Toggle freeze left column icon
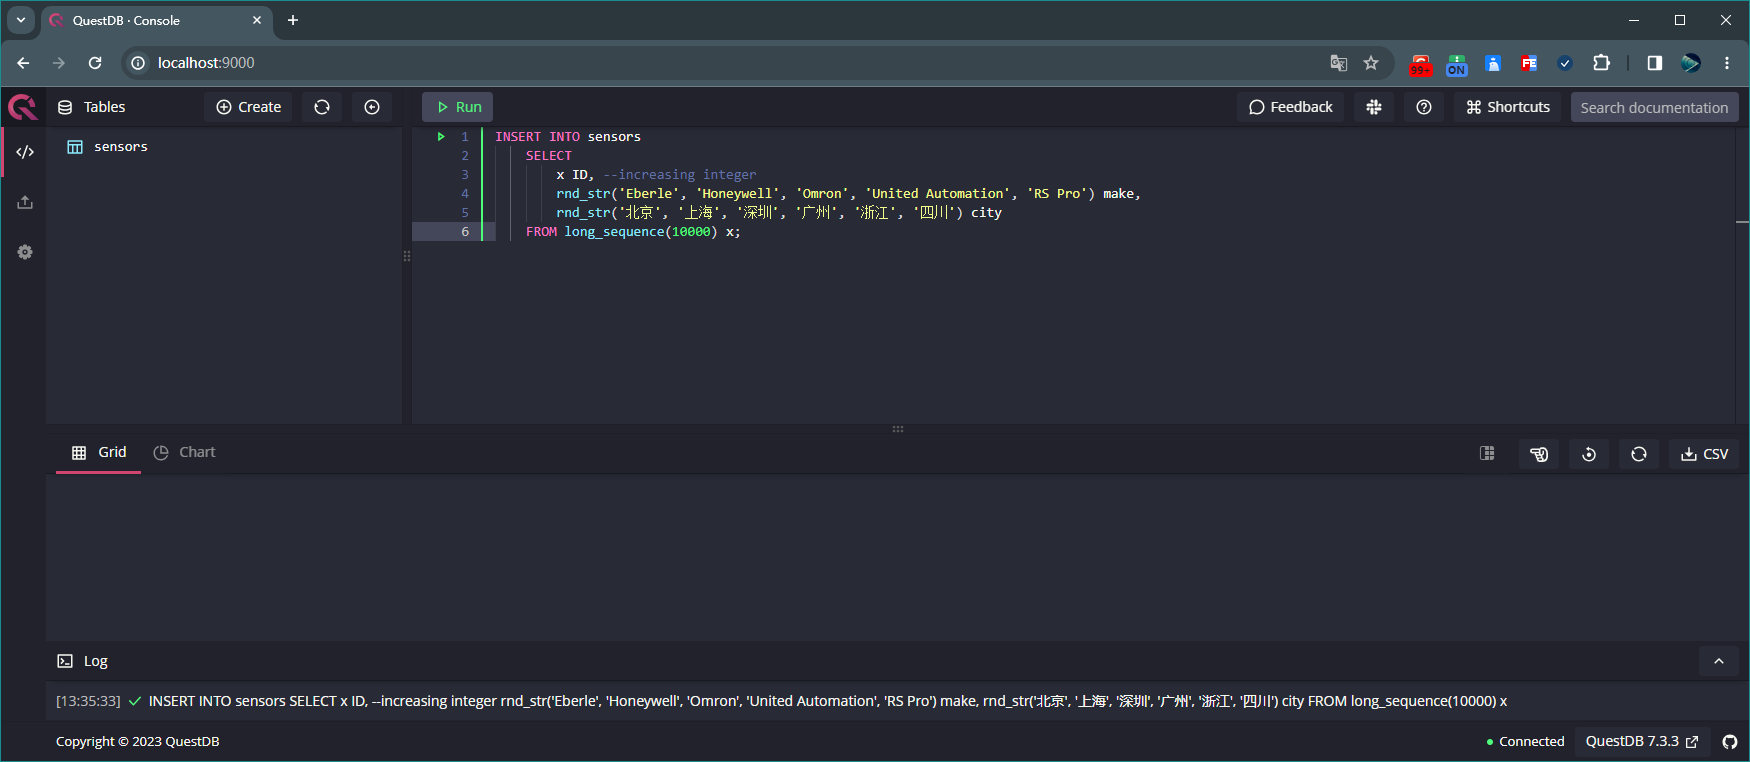 click(1488, 454)
